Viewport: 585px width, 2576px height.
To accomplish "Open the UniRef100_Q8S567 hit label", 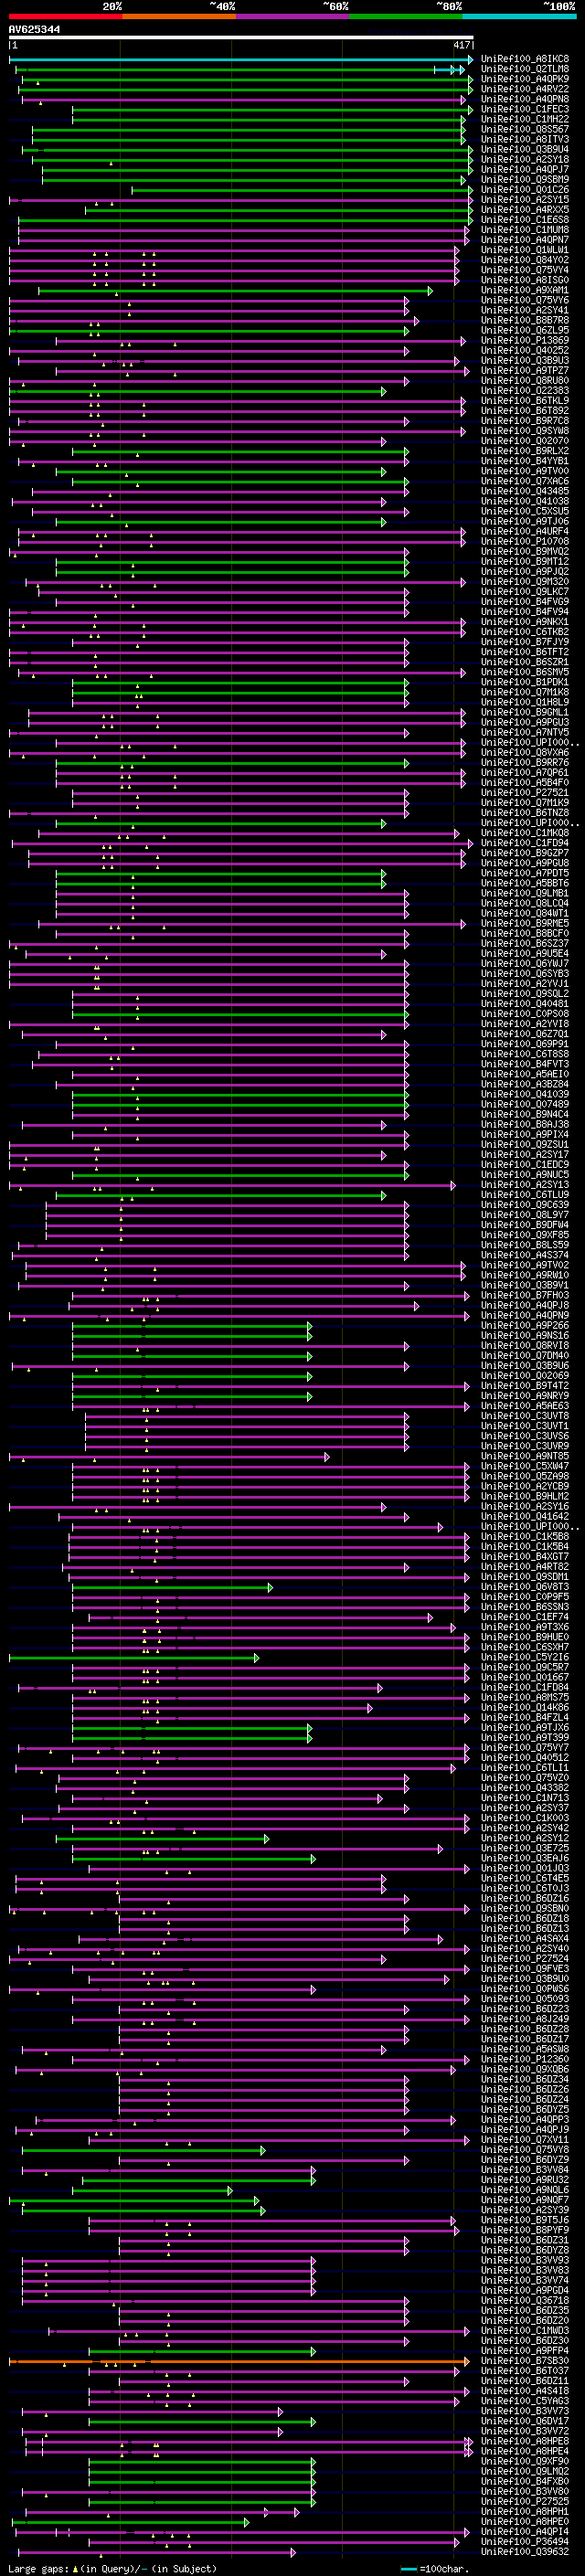I will pos(525,129).
